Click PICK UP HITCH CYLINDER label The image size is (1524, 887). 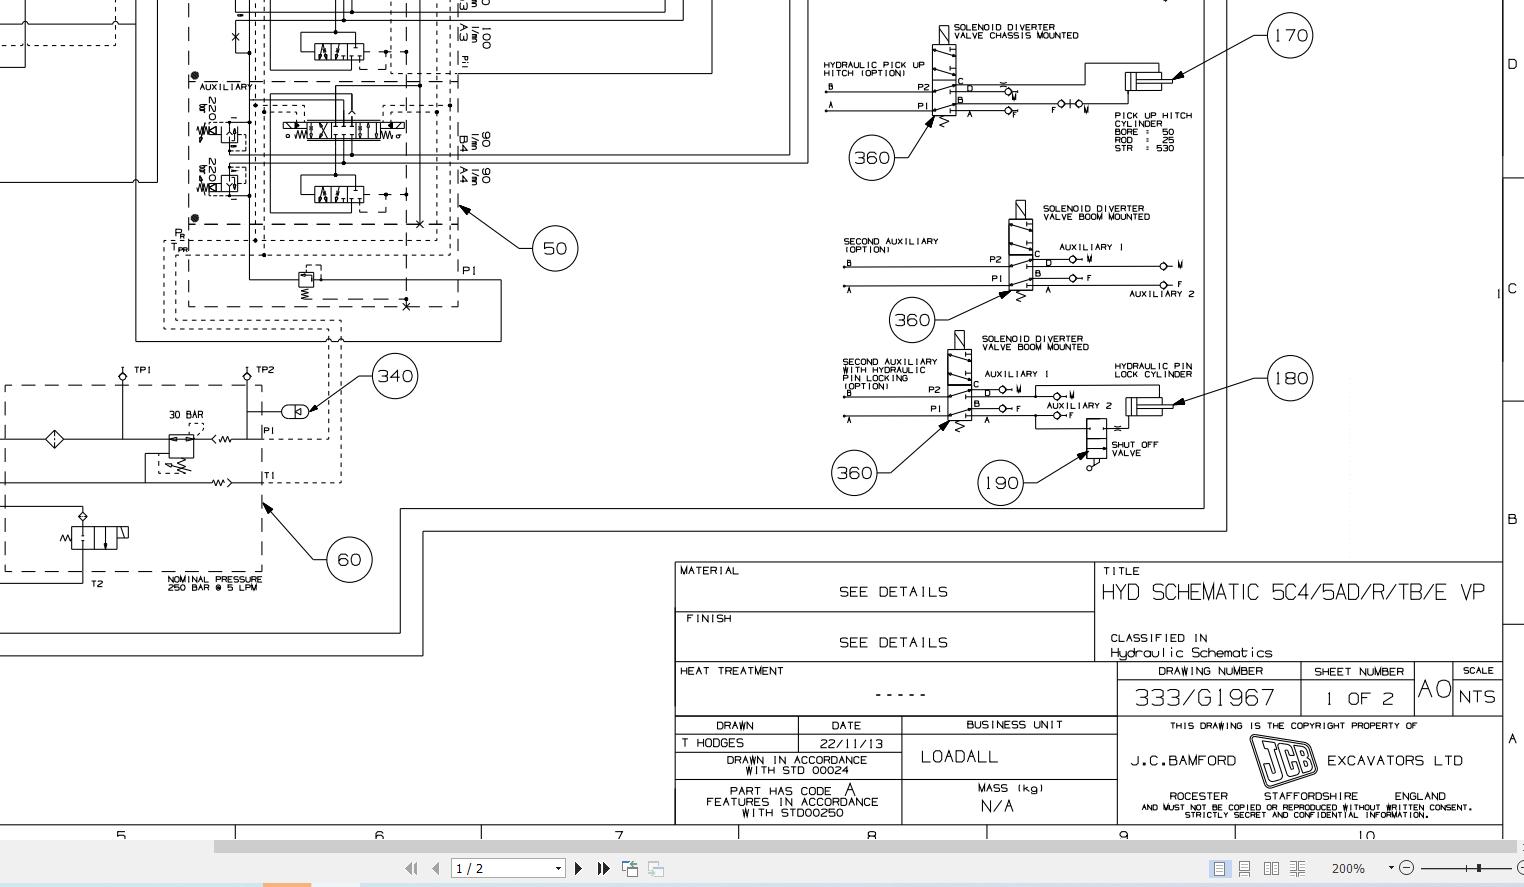pos(1153,119)
